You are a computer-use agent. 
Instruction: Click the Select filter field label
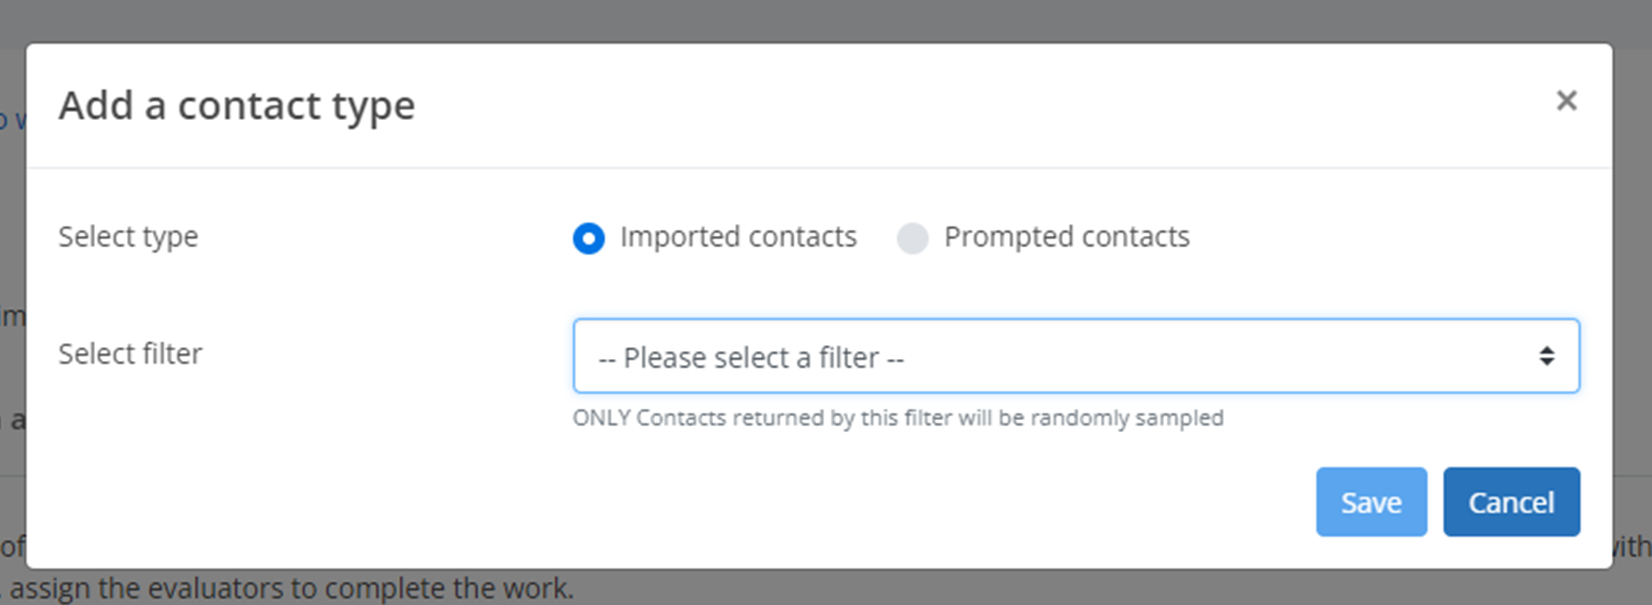pos(130,354)
